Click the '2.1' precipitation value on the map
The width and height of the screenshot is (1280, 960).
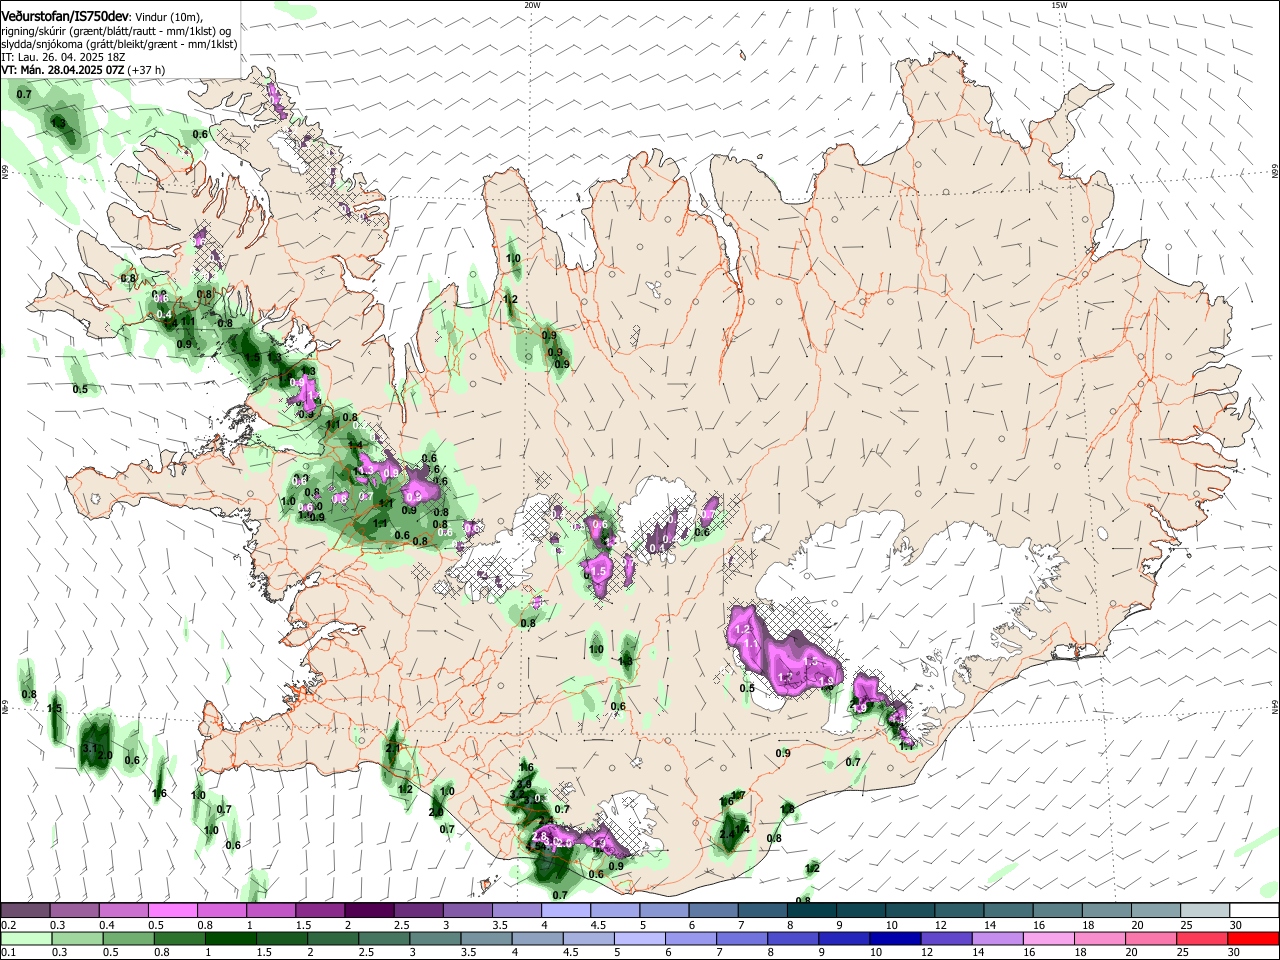click(x=392, y=748)
